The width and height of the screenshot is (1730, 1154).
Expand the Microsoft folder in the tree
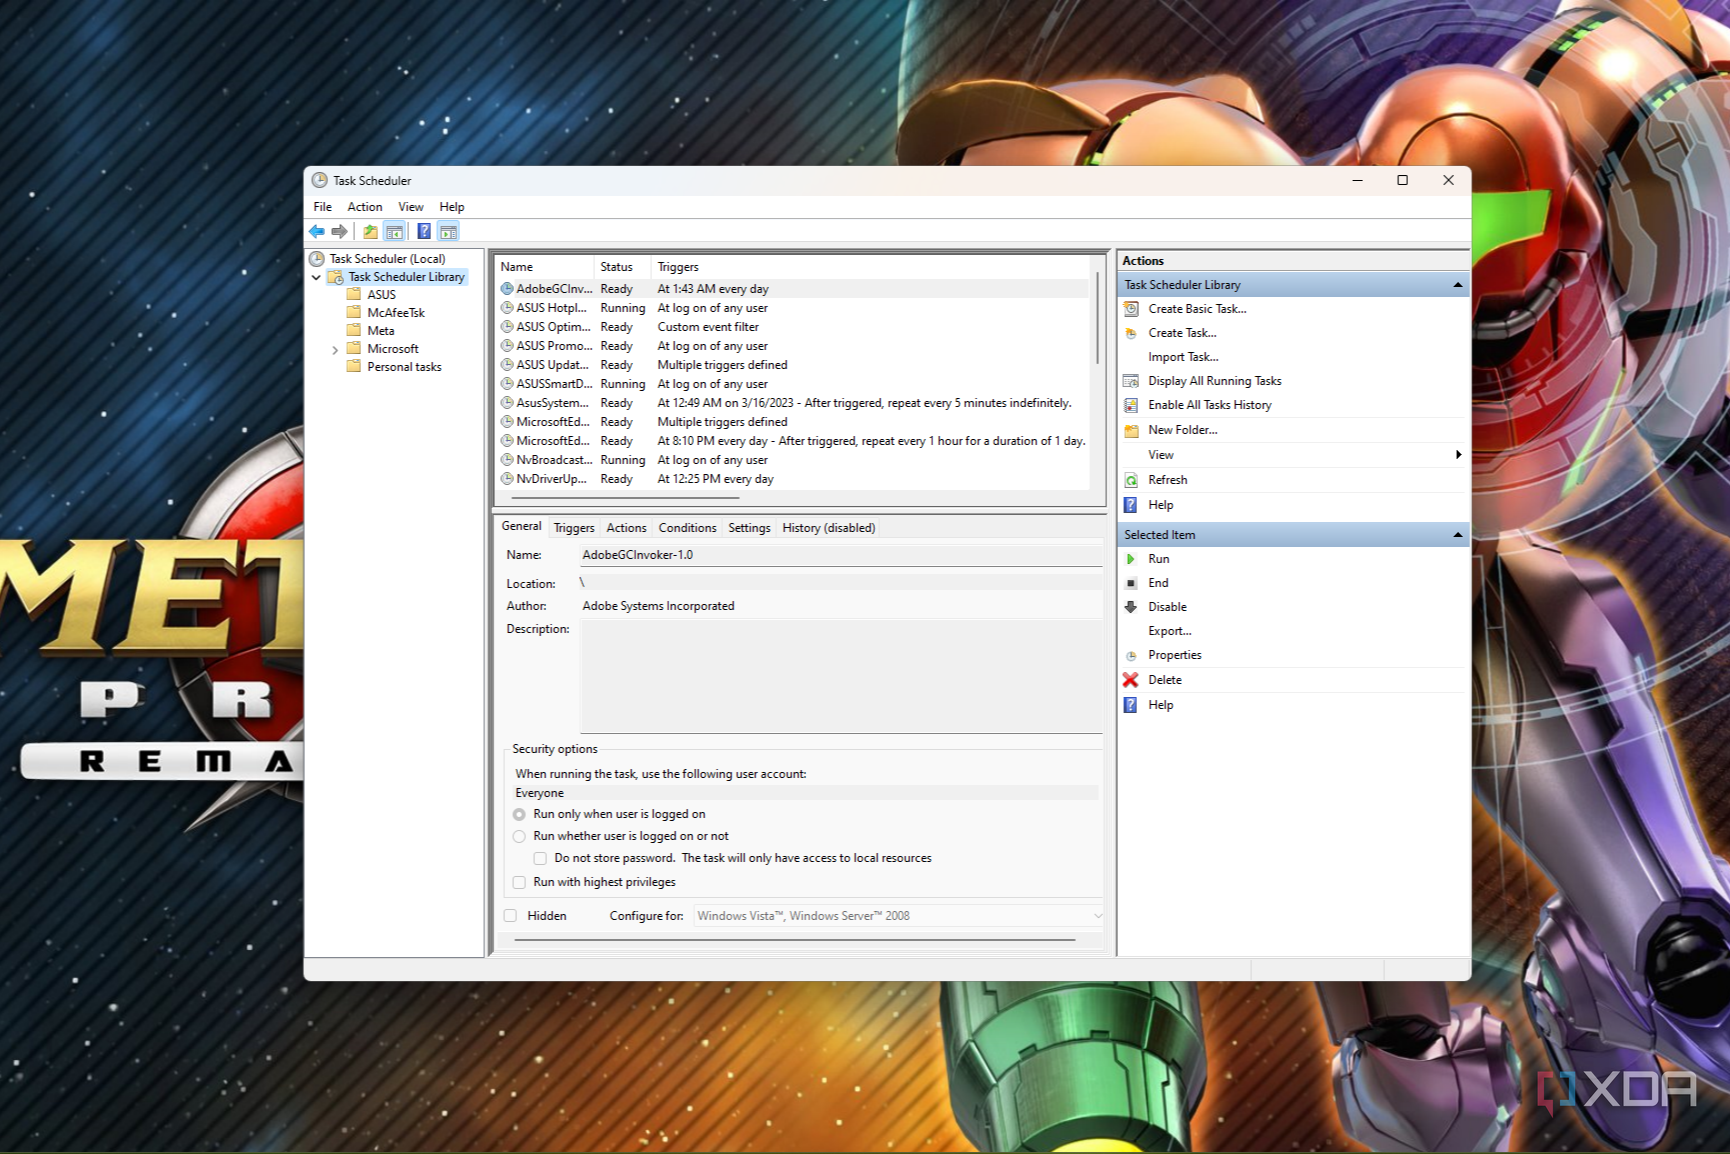336,348
